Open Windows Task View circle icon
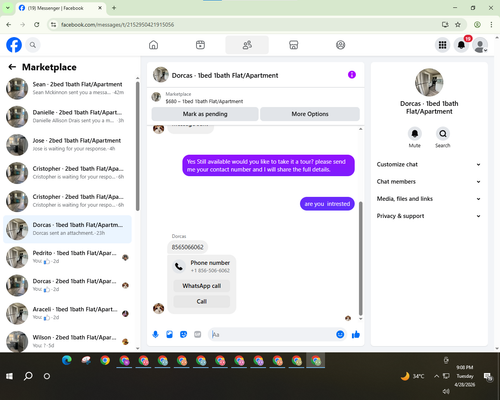 pos(47,376)
